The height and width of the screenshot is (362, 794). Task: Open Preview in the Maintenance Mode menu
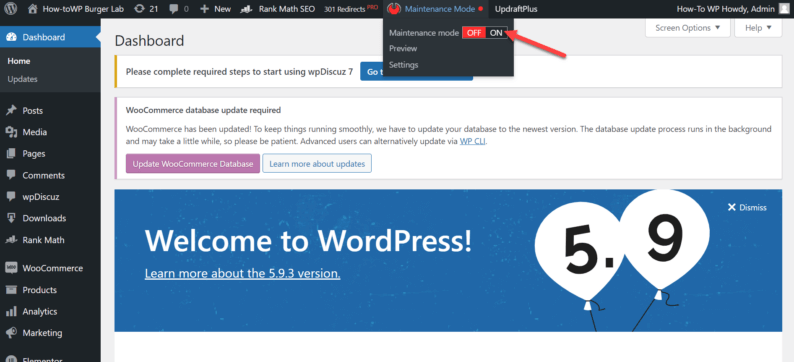pyautogui.click(x=403, y=49)
